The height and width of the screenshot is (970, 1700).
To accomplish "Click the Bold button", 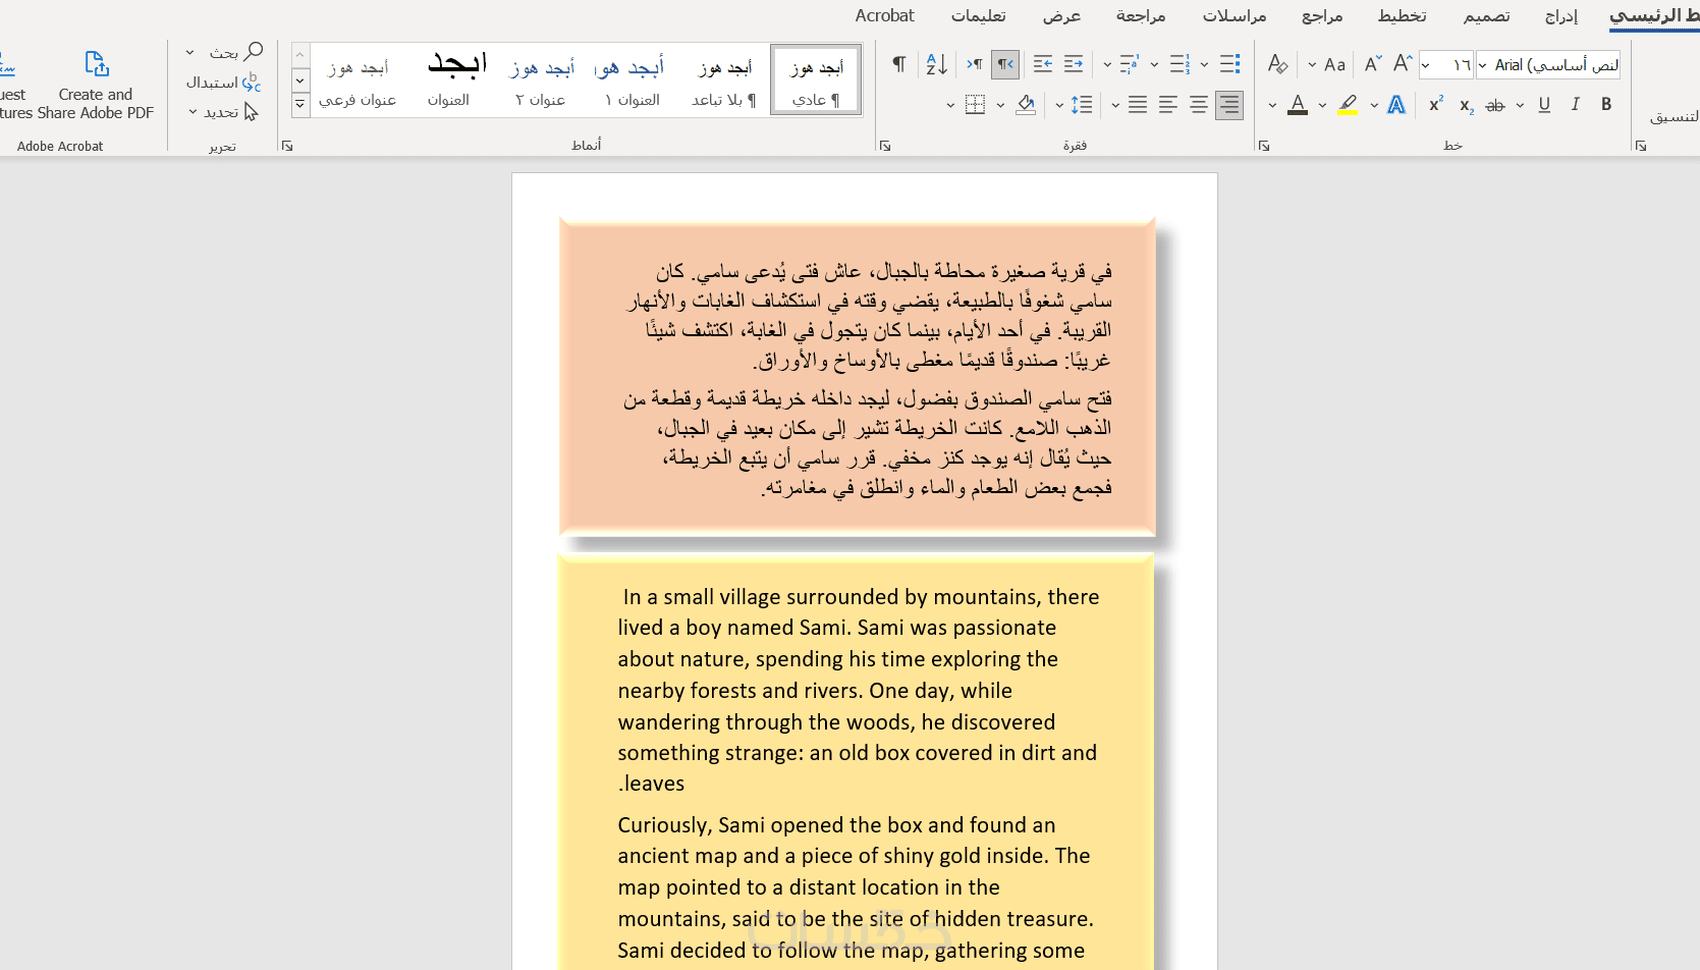I will [1606, 104].
